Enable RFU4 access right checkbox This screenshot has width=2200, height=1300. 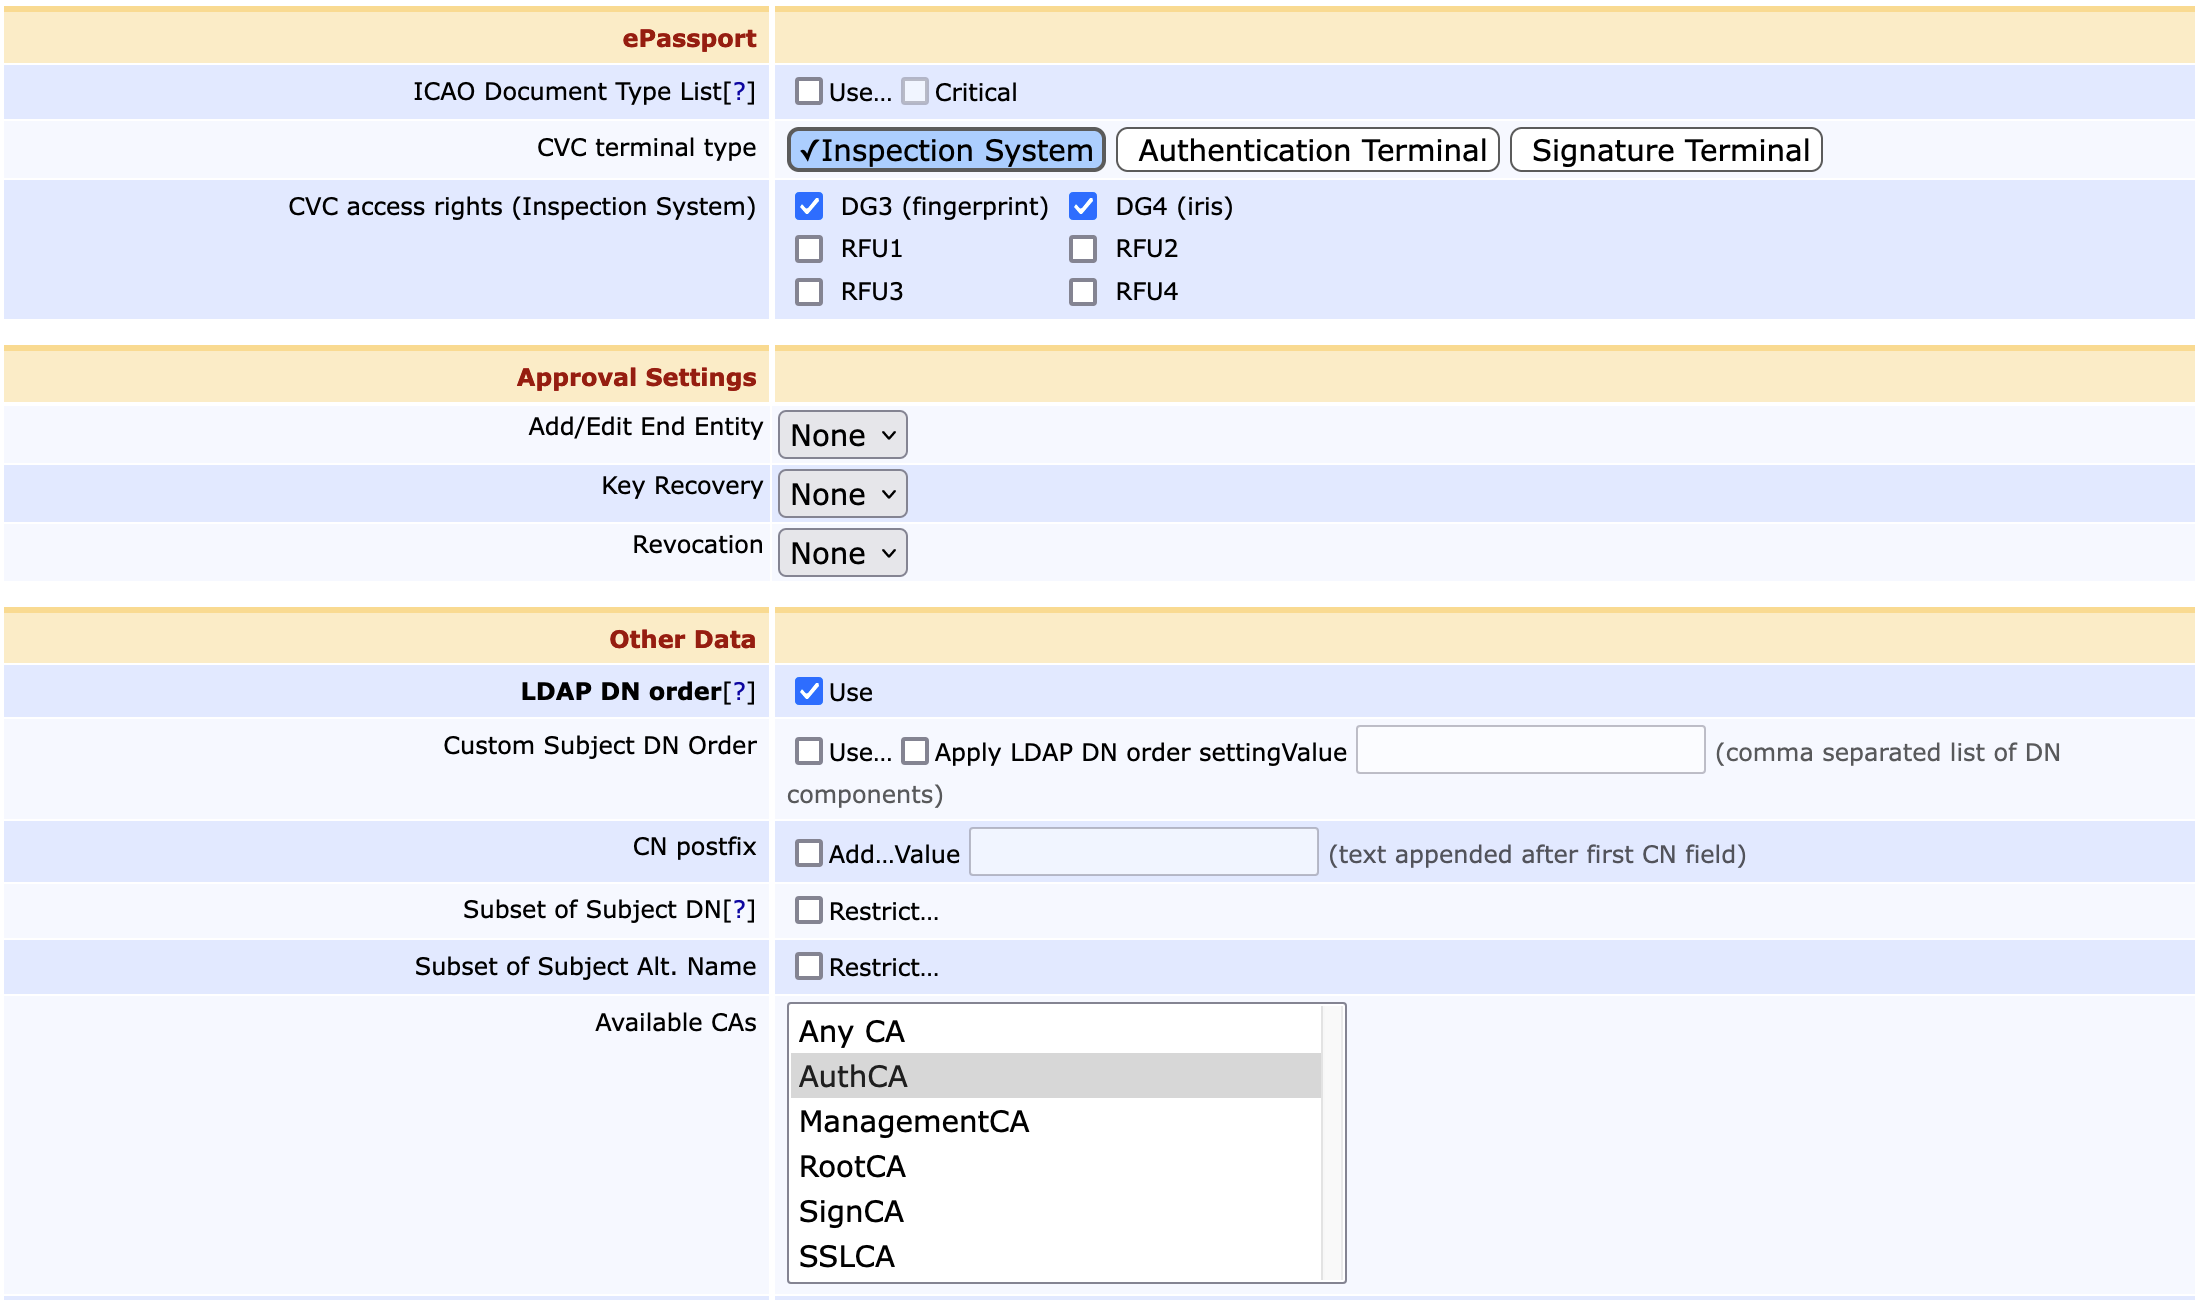[1083, 292]
